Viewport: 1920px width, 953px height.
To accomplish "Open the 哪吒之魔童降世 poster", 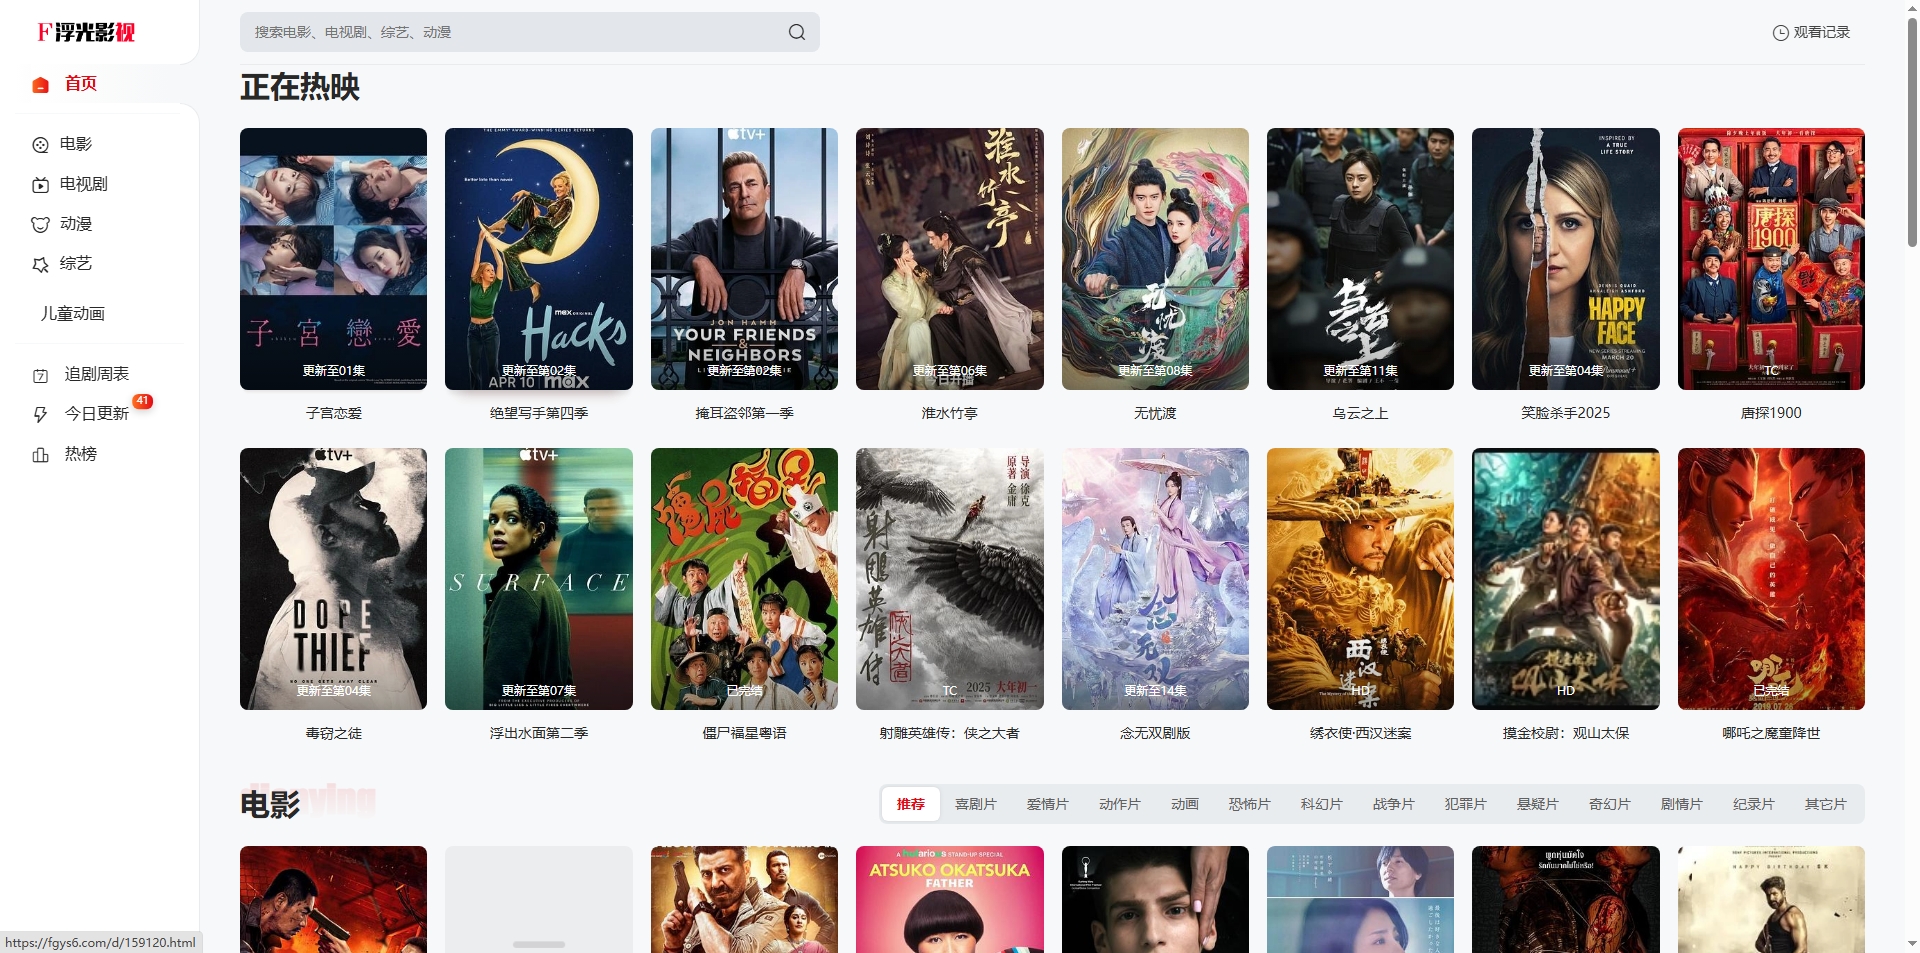I will pos(1771,579).
